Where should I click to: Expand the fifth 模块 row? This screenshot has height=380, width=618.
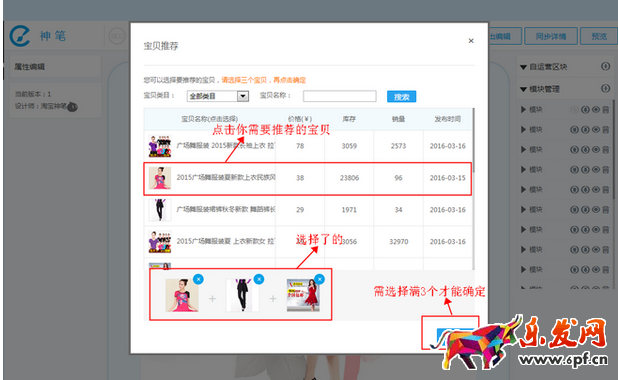[523, 190]
